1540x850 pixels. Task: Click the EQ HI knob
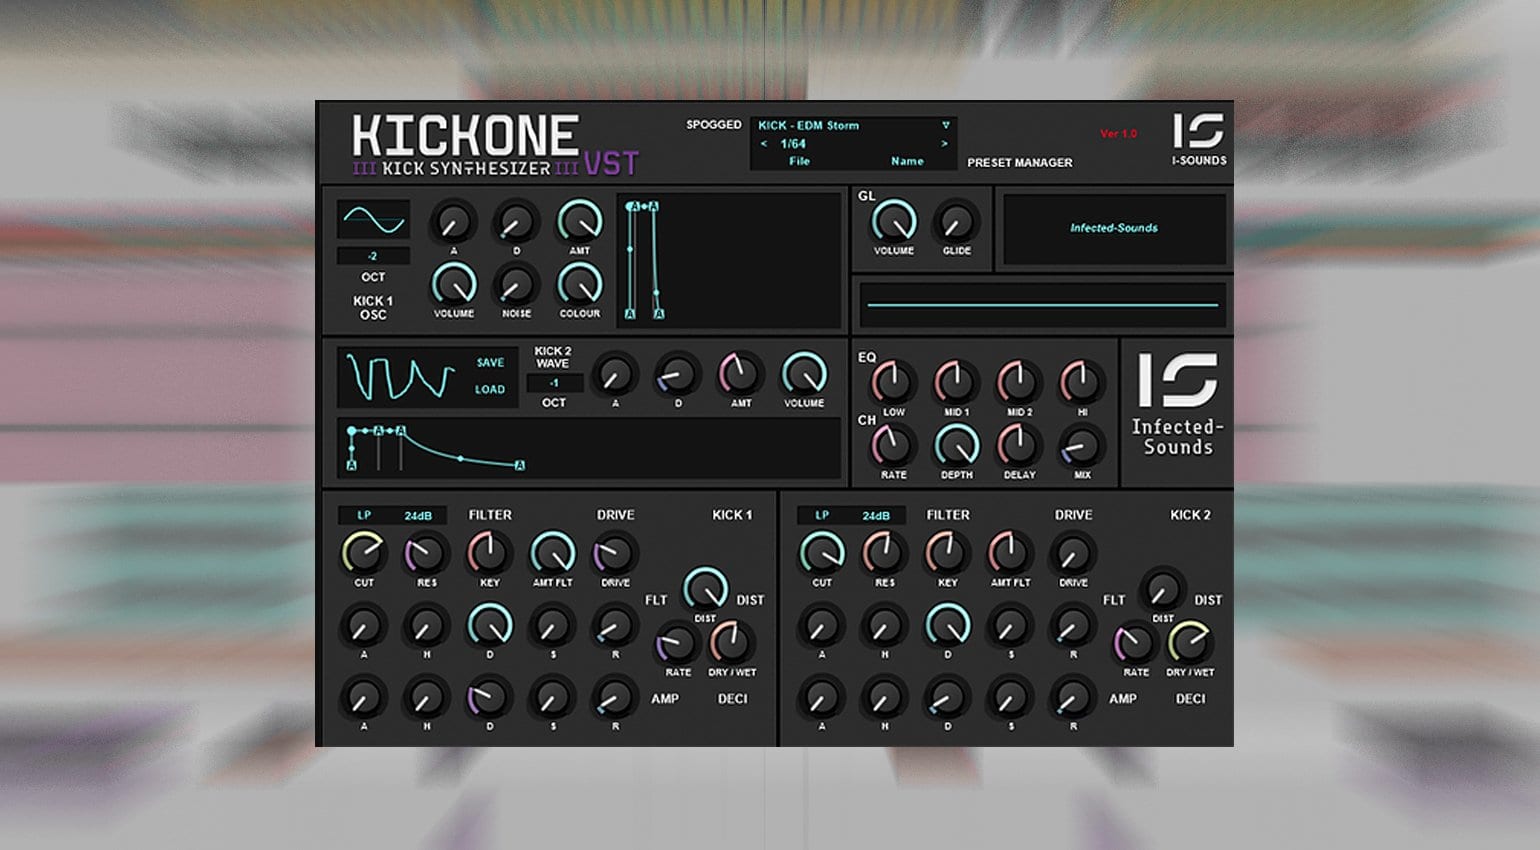1082,382
